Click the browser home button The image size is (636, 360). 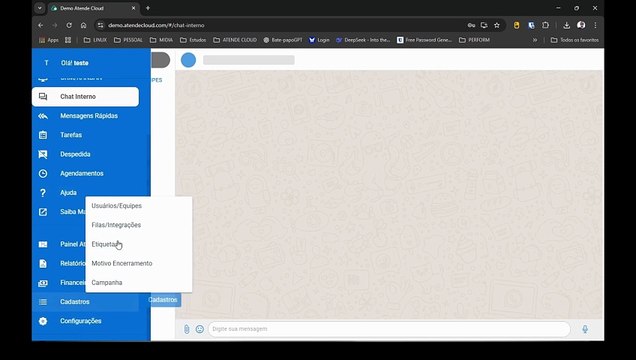(83, 25)
